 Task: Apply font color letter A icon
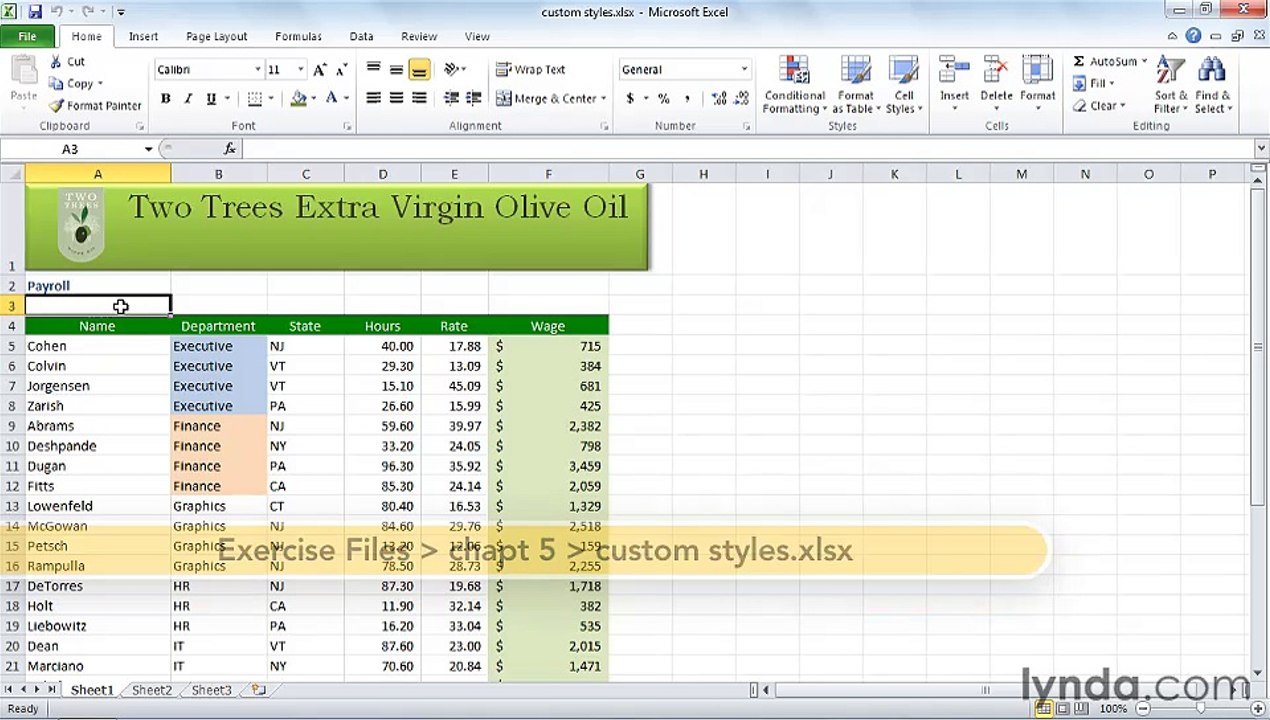click(x=332, y=99)
